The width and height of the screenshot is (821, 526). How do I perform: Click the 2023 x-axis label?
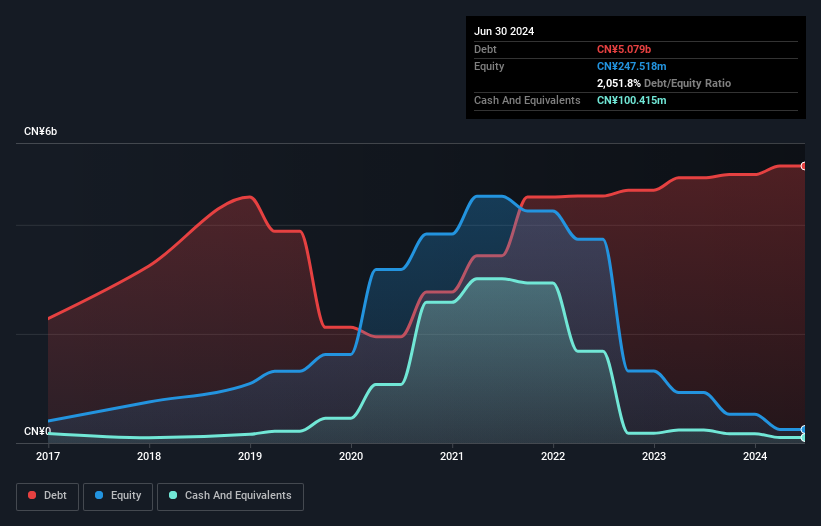coord(654,456)
